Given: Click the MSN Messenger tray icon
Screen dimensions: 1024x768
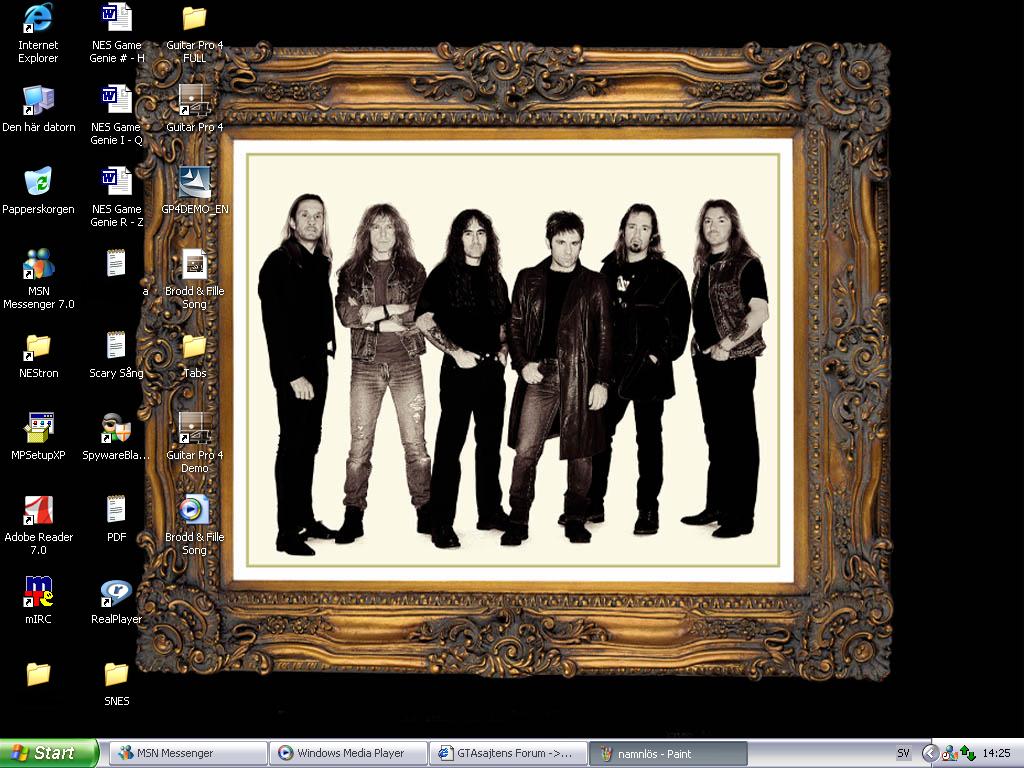Looking at the screenshot, I should pos(950,754).
